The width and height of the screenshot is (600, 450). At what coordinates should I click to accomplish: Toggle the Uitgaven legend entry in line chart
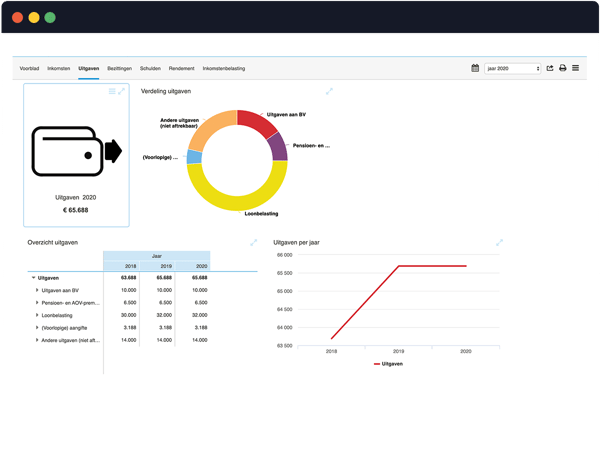(388, 364)
